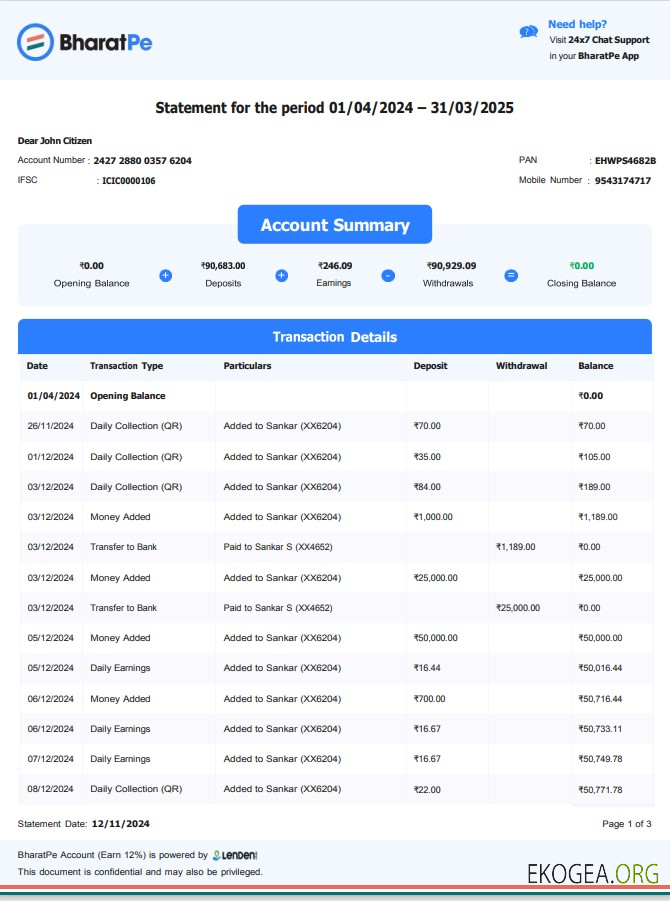Viewport: 670px width, 901px height.
Task: Click the Particulars column header
Action: pyautogui.click(x=247, y=366)
